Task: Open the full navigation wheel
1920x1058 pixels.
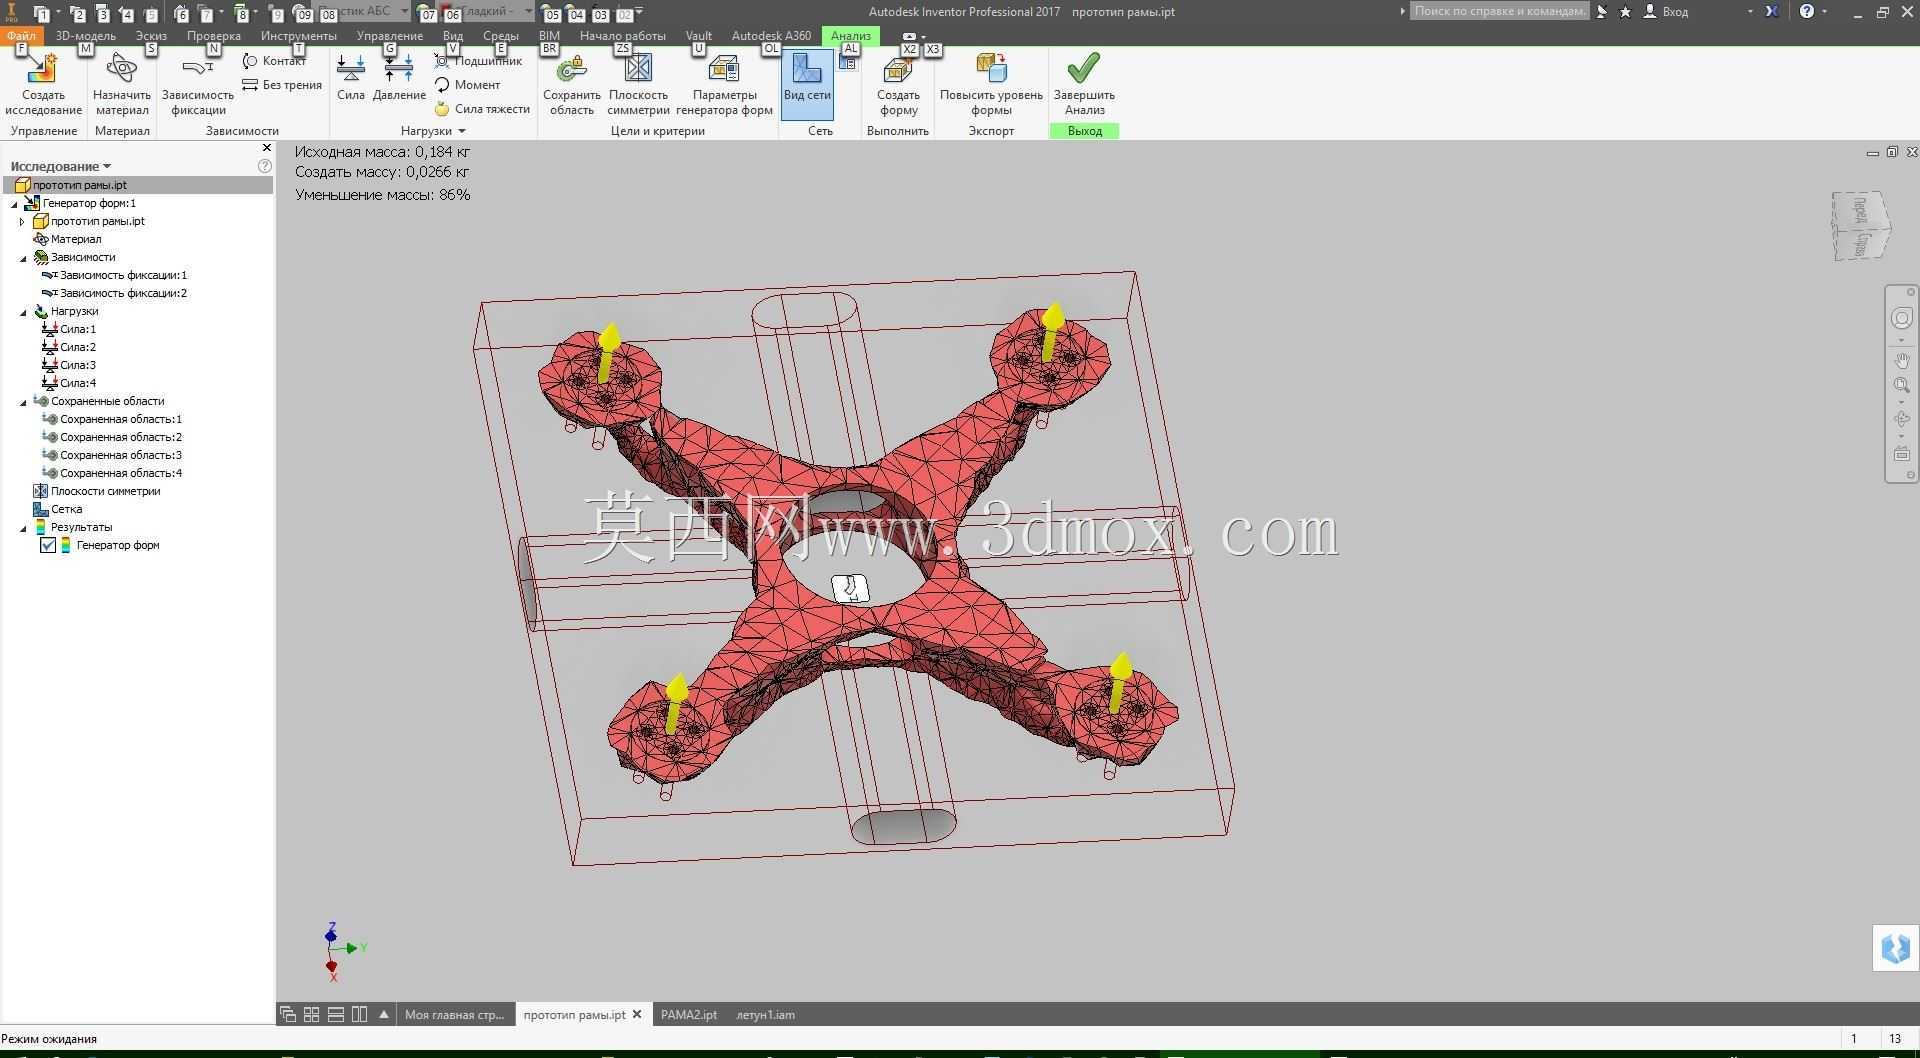Action: (1901, 318)
